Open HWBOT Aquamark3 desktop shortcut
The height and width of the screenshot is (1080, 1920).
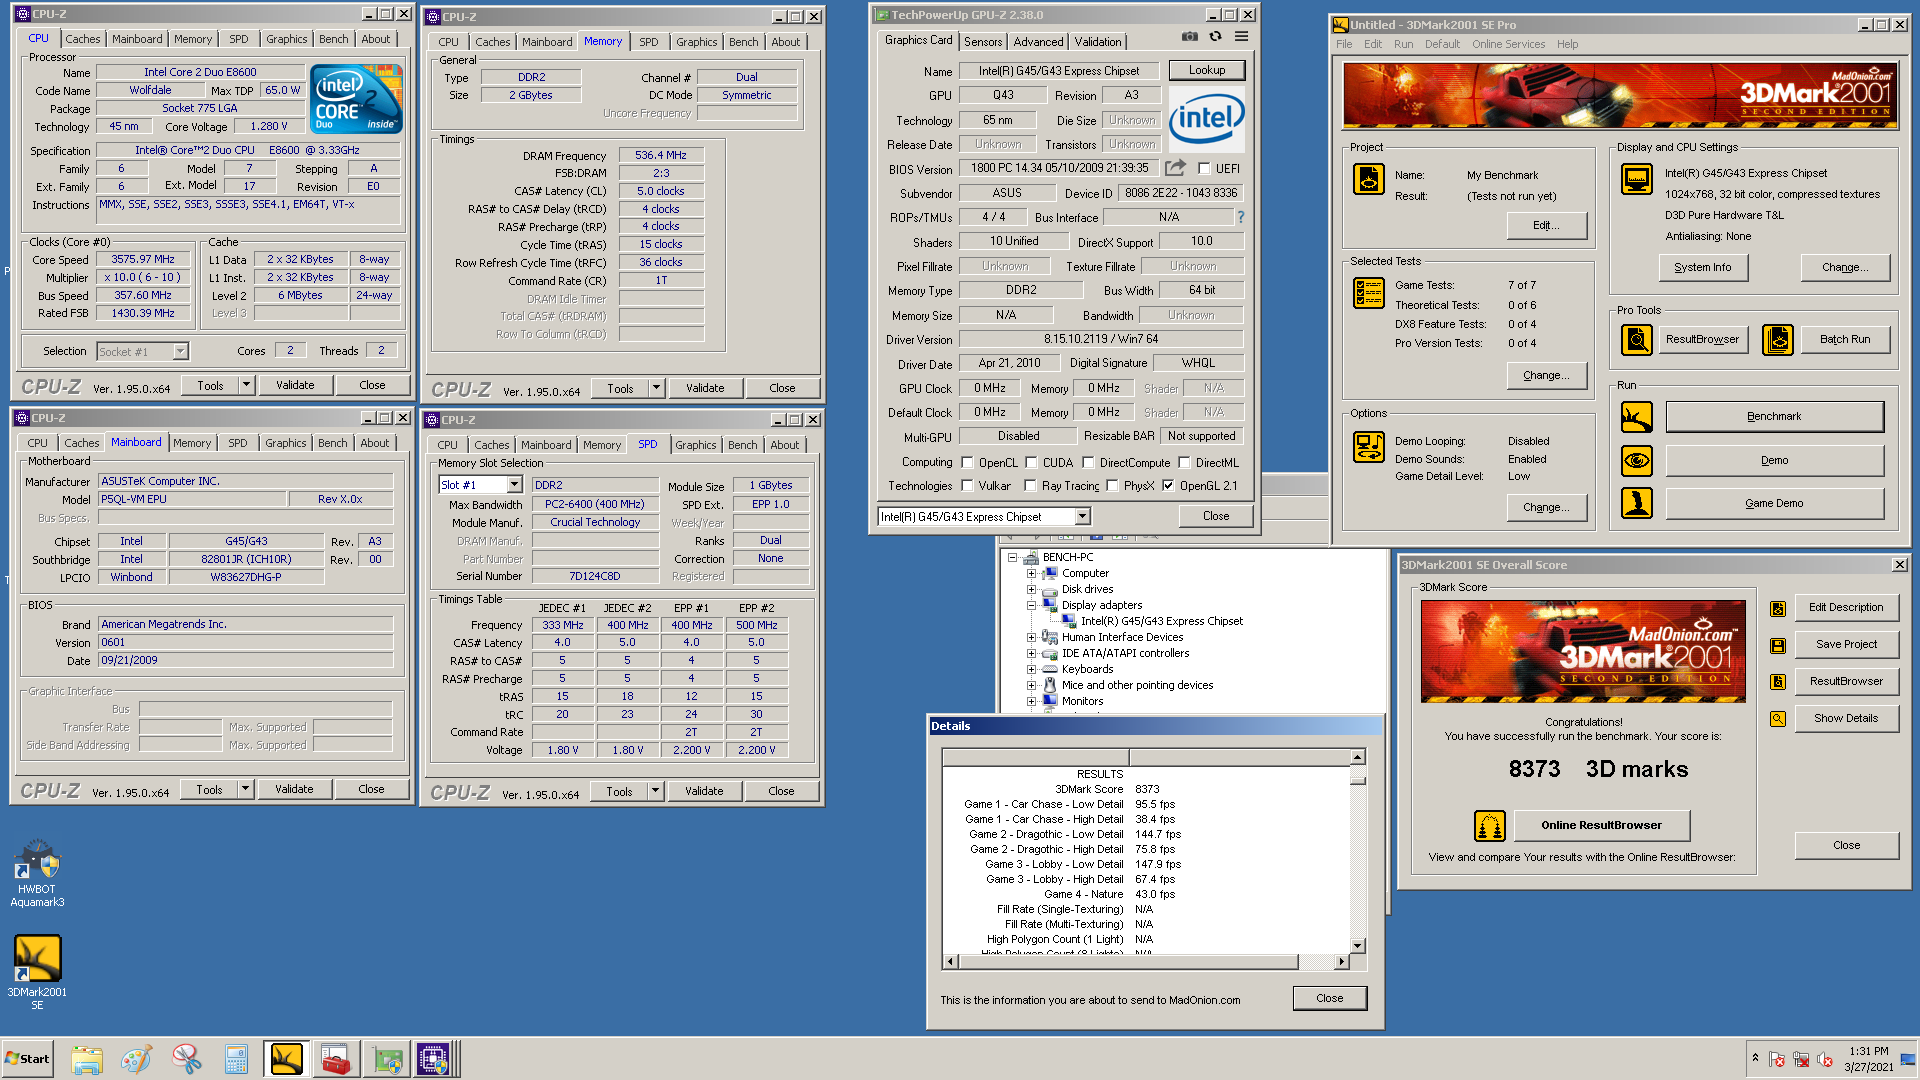(x=37, y=873)
